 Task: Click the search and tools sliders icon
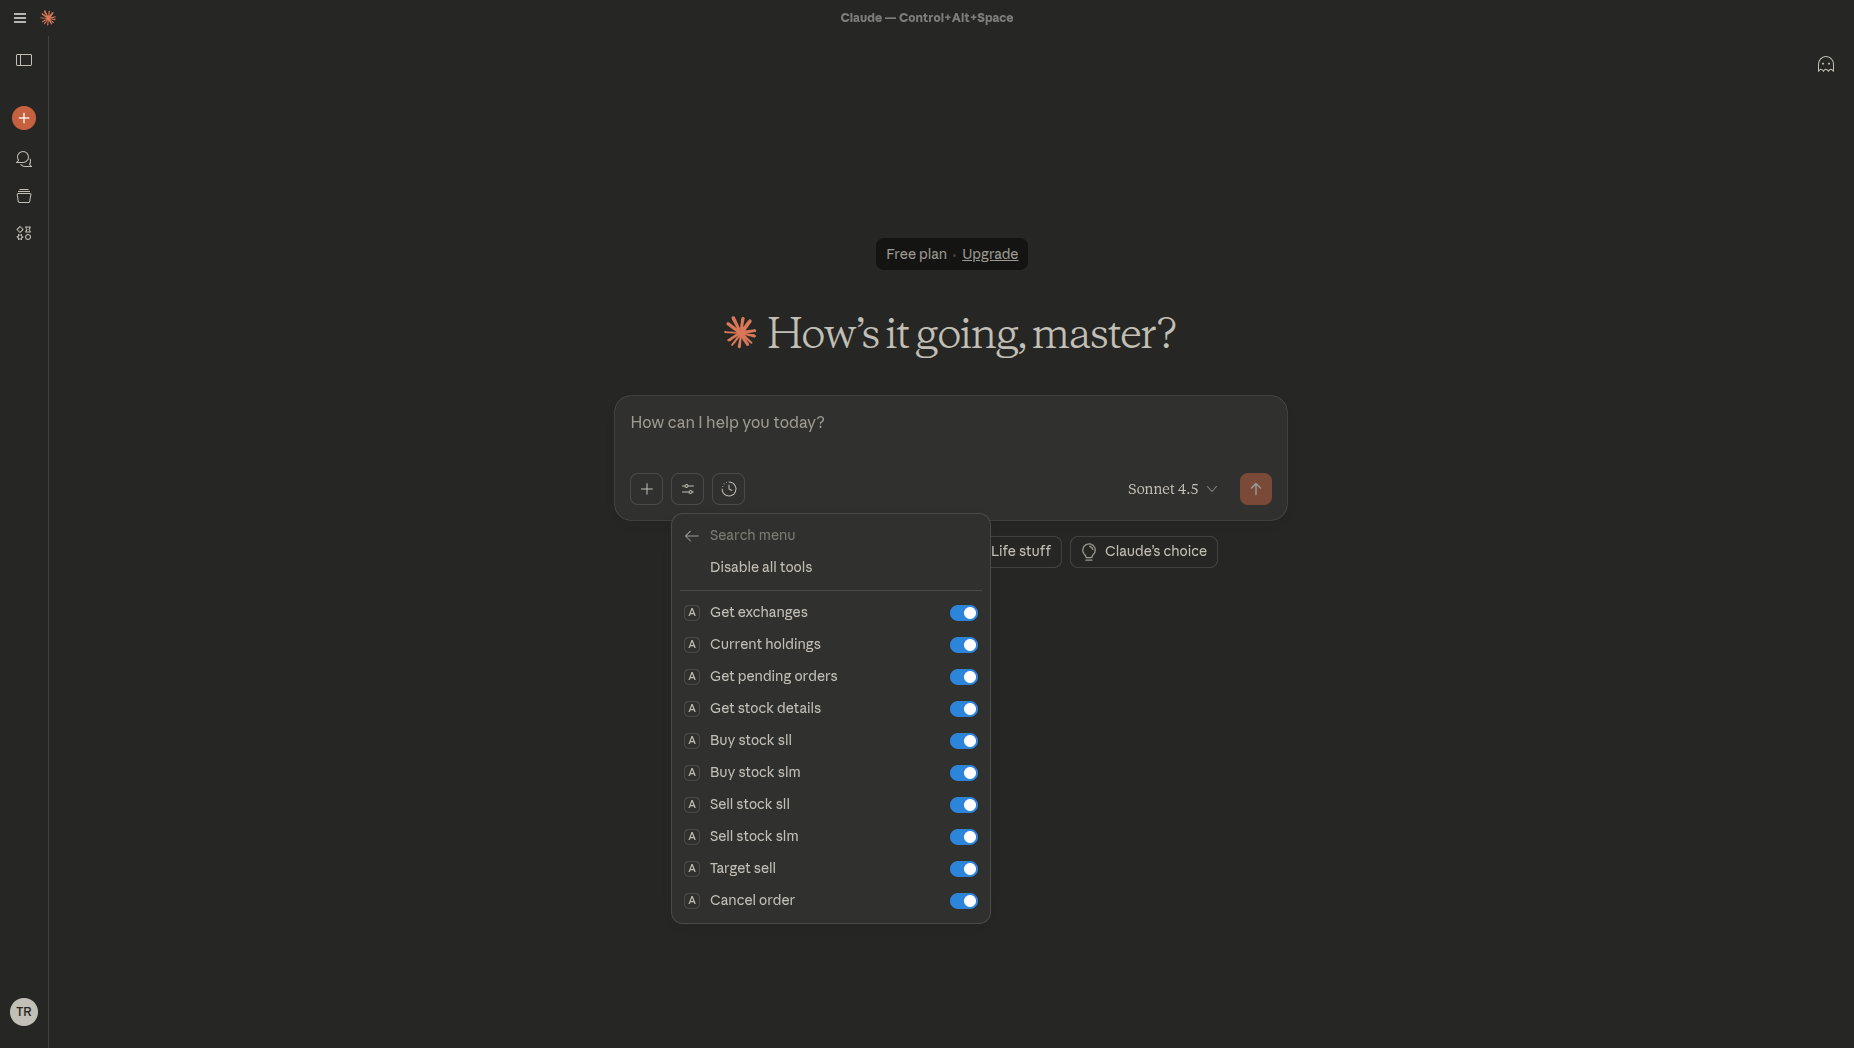pyautogui.click(x=687, y=489)
